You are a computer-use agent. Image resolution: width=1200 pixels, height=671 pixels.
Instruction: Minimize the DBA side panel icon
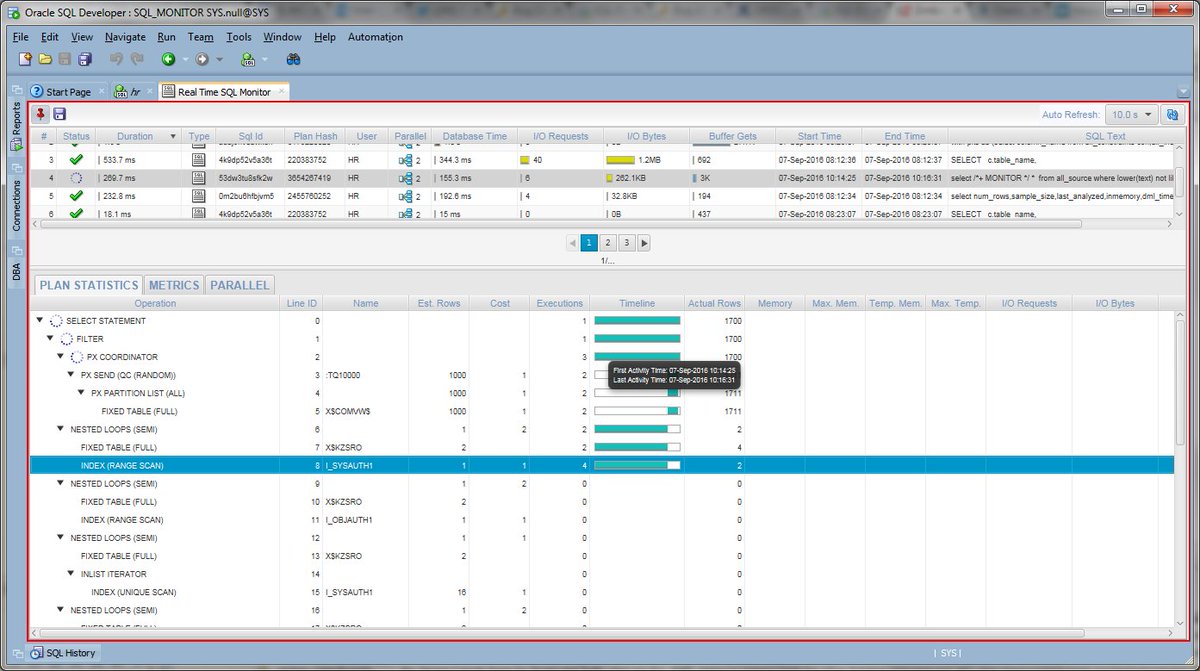click(16, 249)
